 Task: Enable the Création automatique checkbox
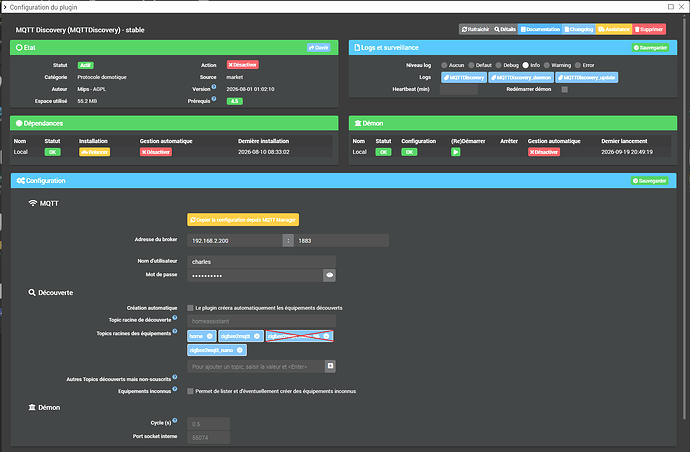point(191,308)
